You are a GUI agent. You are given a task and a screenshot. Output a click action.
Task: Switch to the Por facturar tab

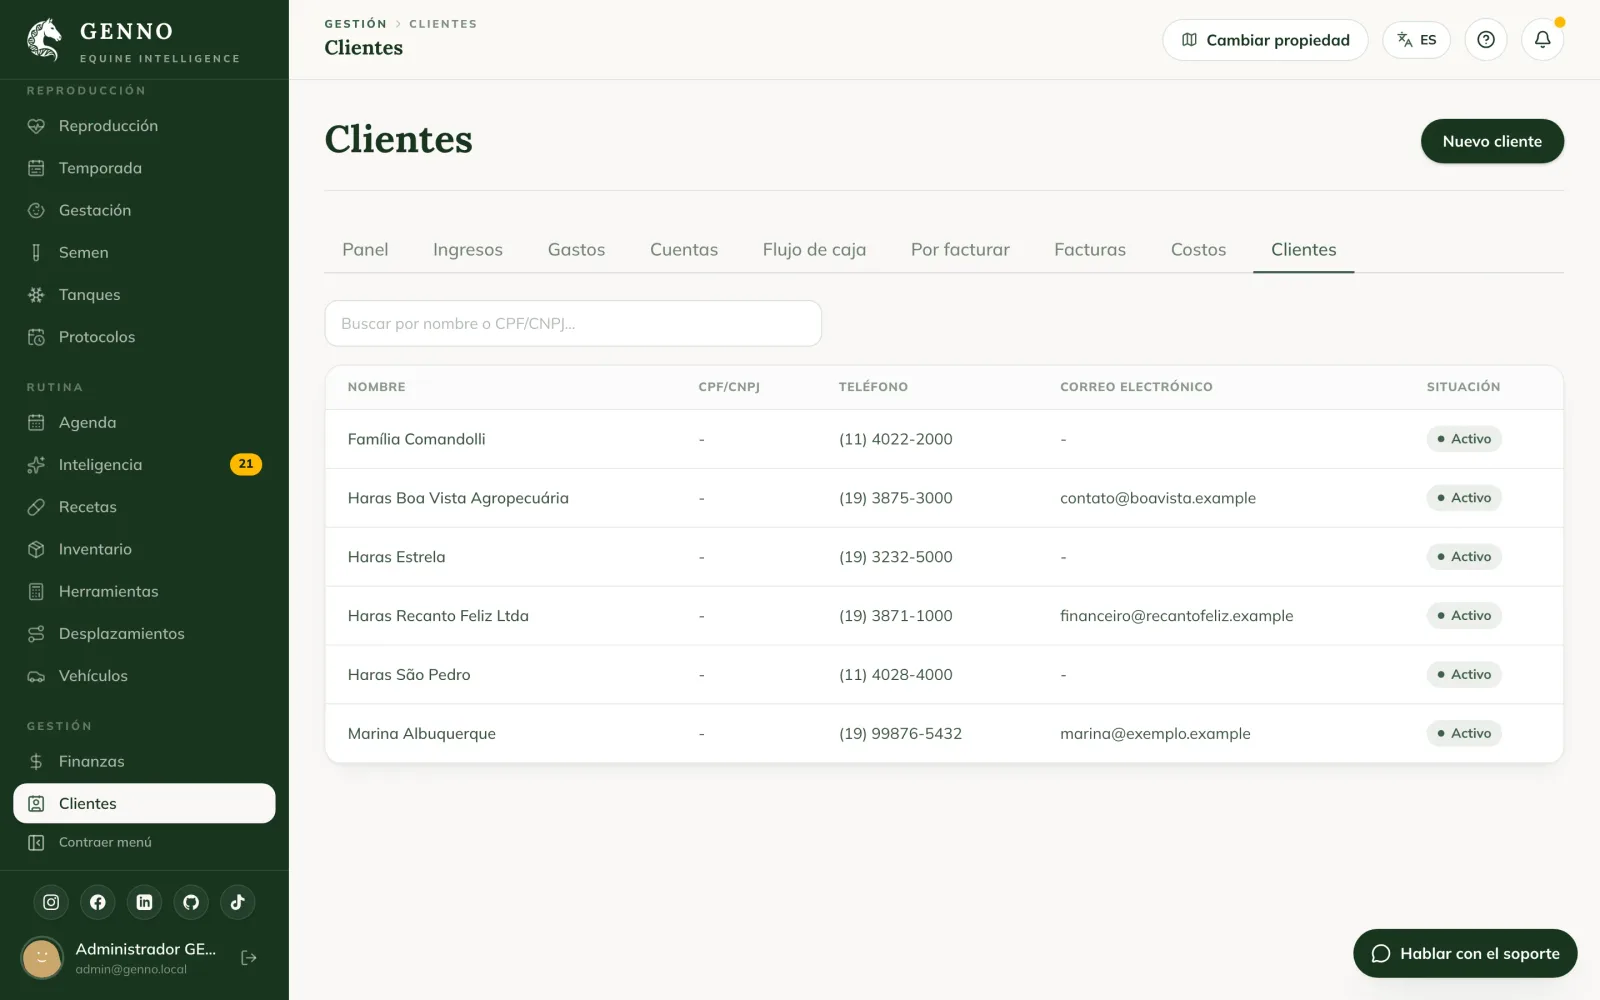960,250
